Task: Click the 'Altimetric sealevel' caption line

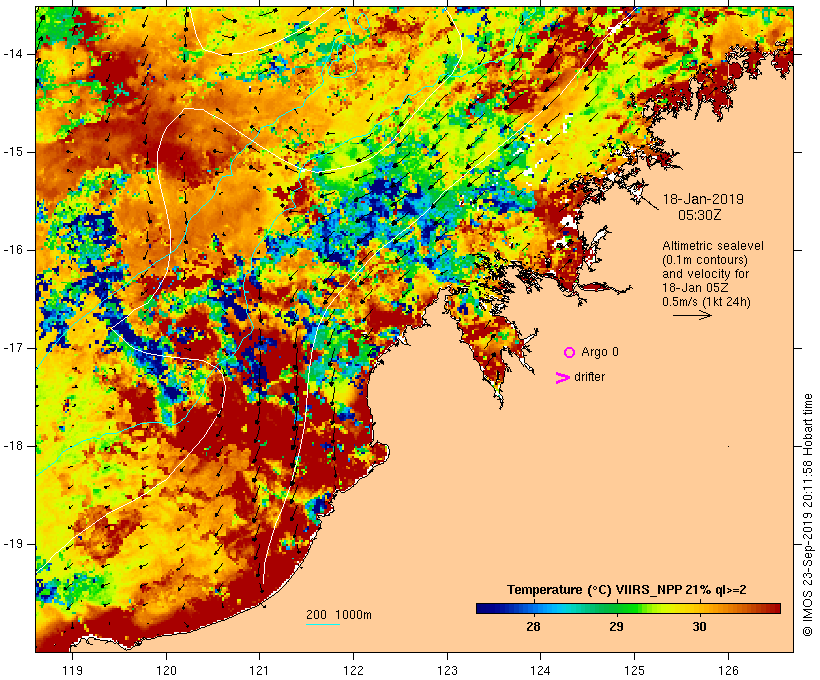Action: tap(713, 246)
